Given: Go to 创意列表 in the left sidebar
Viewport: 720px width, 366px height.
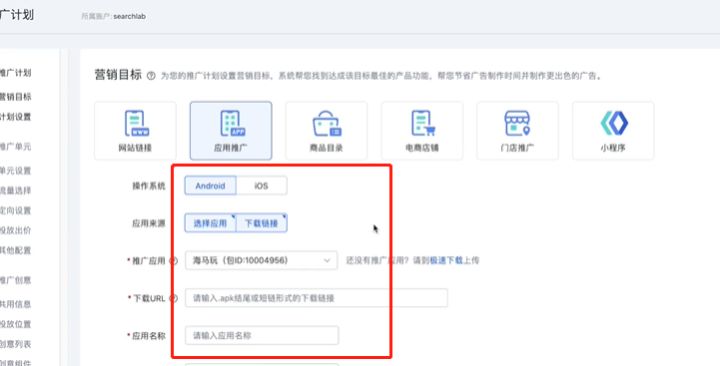Looking at the screenshot, I should tap(15, 344).
